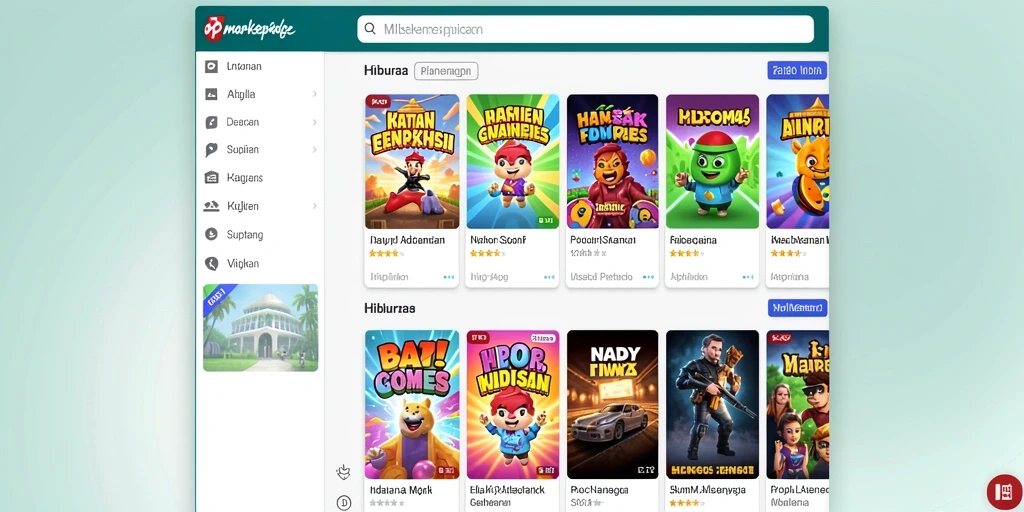This screenshot has height=512, width=1024.
Task: Open the three-dot menu on the first game card
Action: point(449,277)
